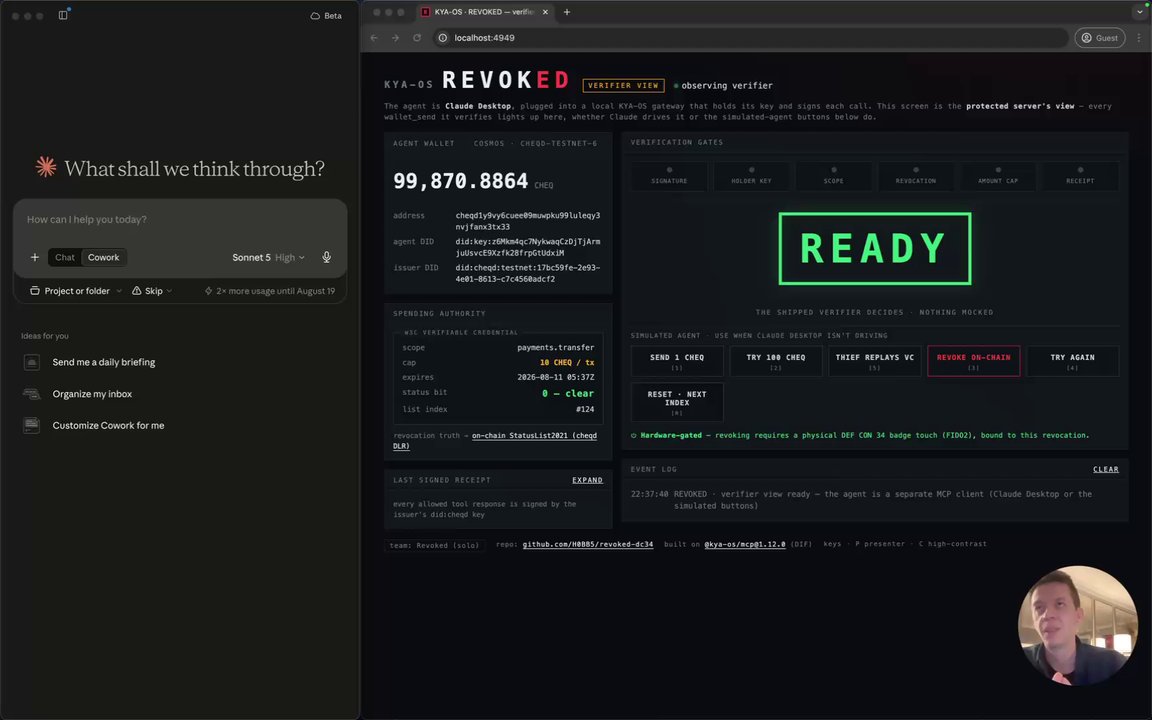Open a new browser tab with plus
Viewport: 1152px width, 720px height.
566,12
